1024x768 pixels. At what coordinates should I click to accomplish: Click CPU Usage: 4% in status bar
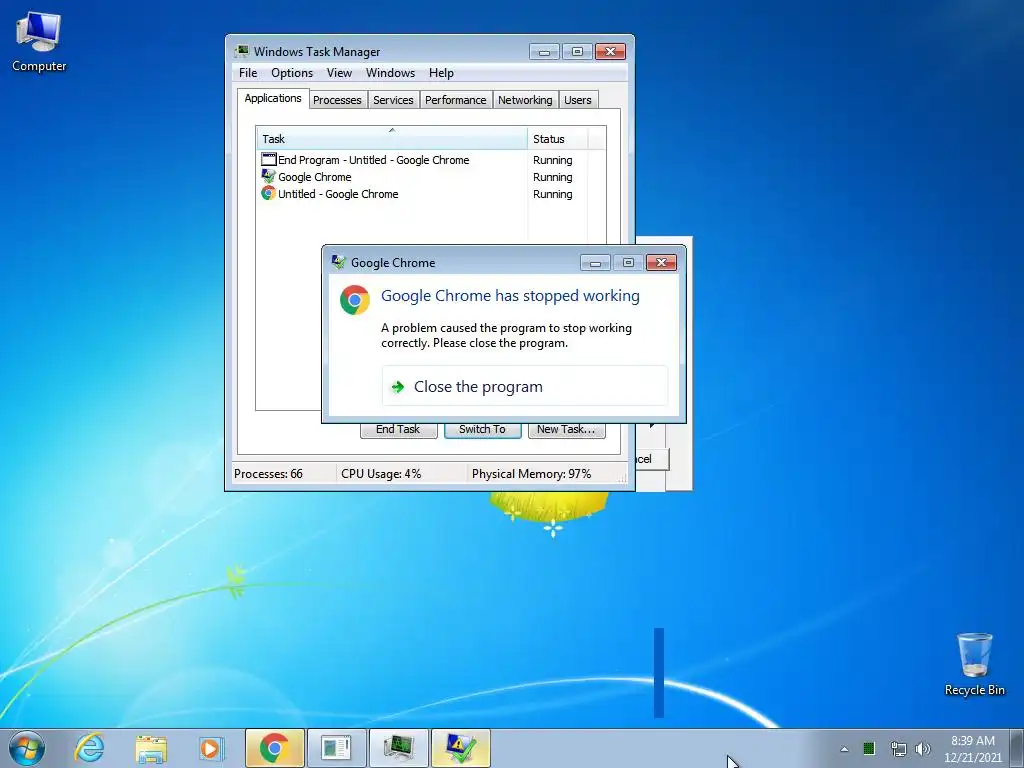point(381,473)
